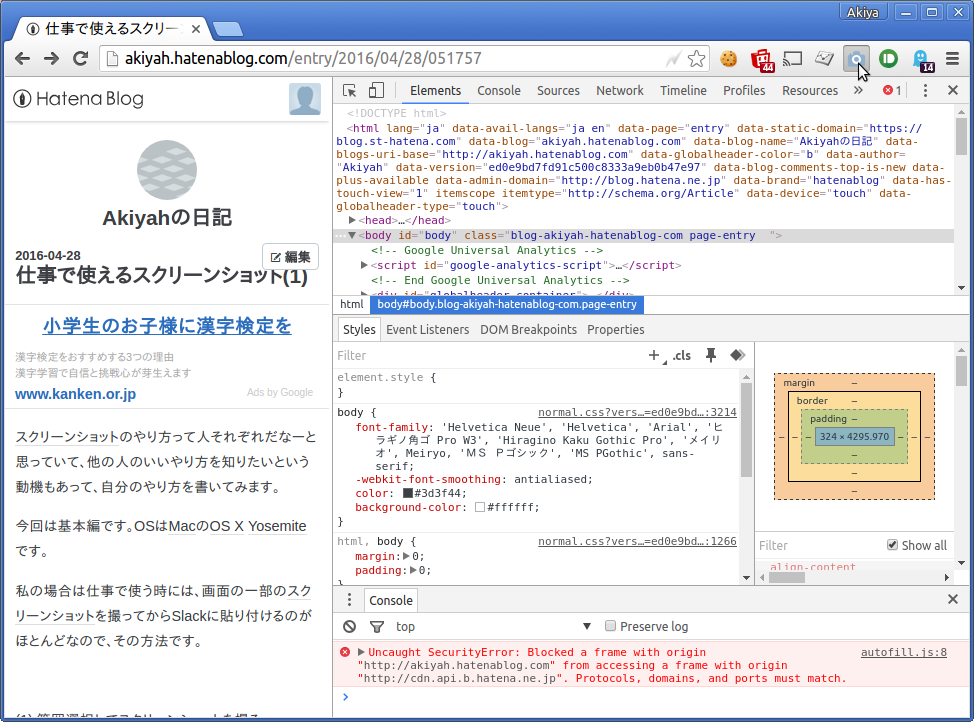Open the Timeline tab
This screenshot has height=722, width=974.
coord(683,91)
